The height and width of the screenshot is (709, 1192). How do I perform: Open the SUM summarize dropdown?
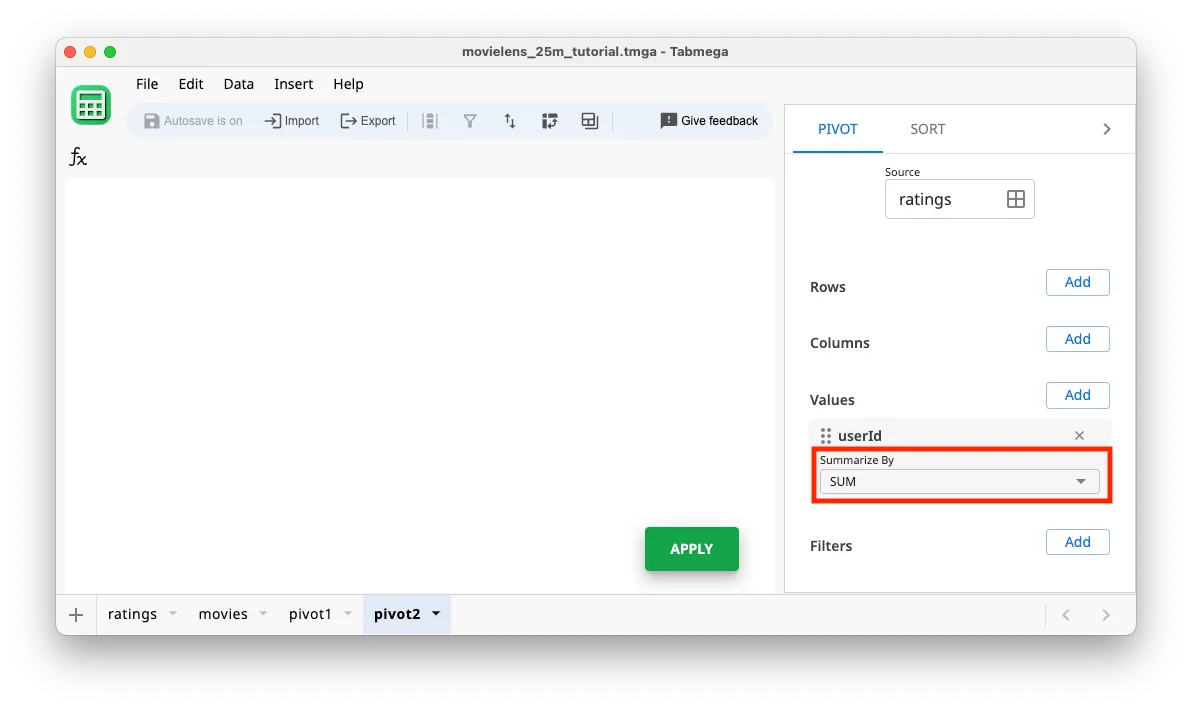pos(958,481)
